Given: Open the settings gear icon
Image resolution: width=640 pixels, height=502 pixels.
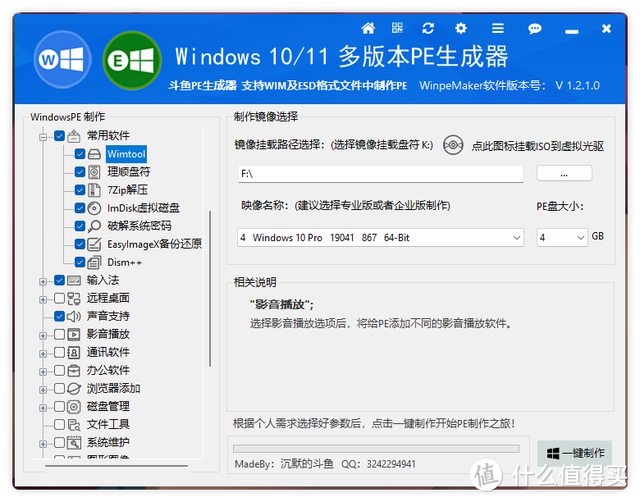Looking at the screenshot, I should pyautogui.click(x=461, y=28).
